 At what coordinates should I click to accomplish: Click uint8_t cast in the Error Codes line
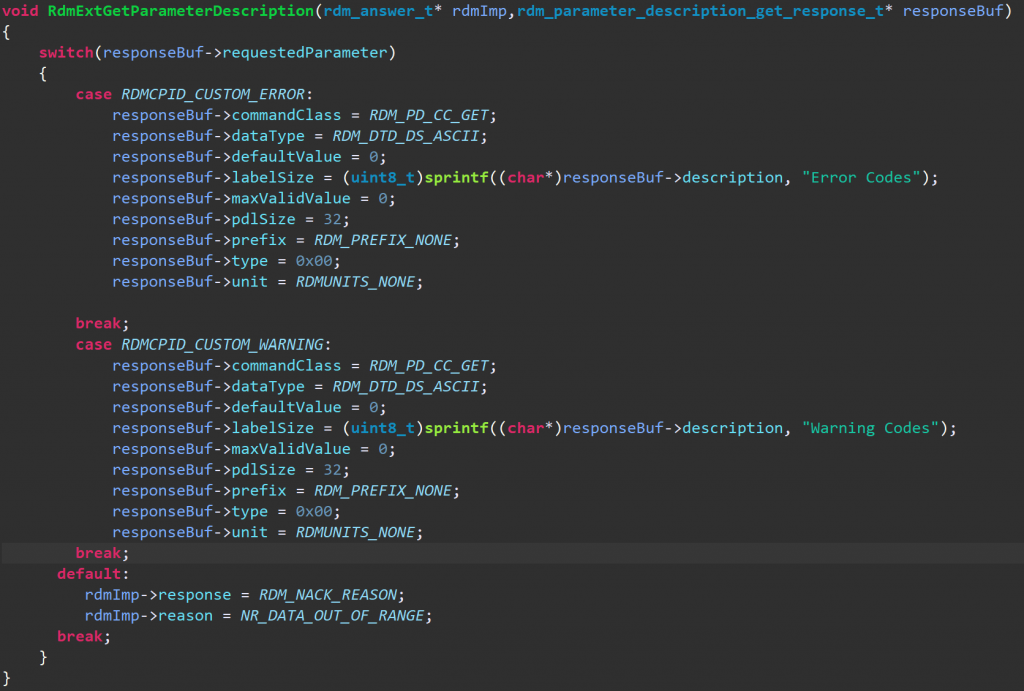coord(383,178)
